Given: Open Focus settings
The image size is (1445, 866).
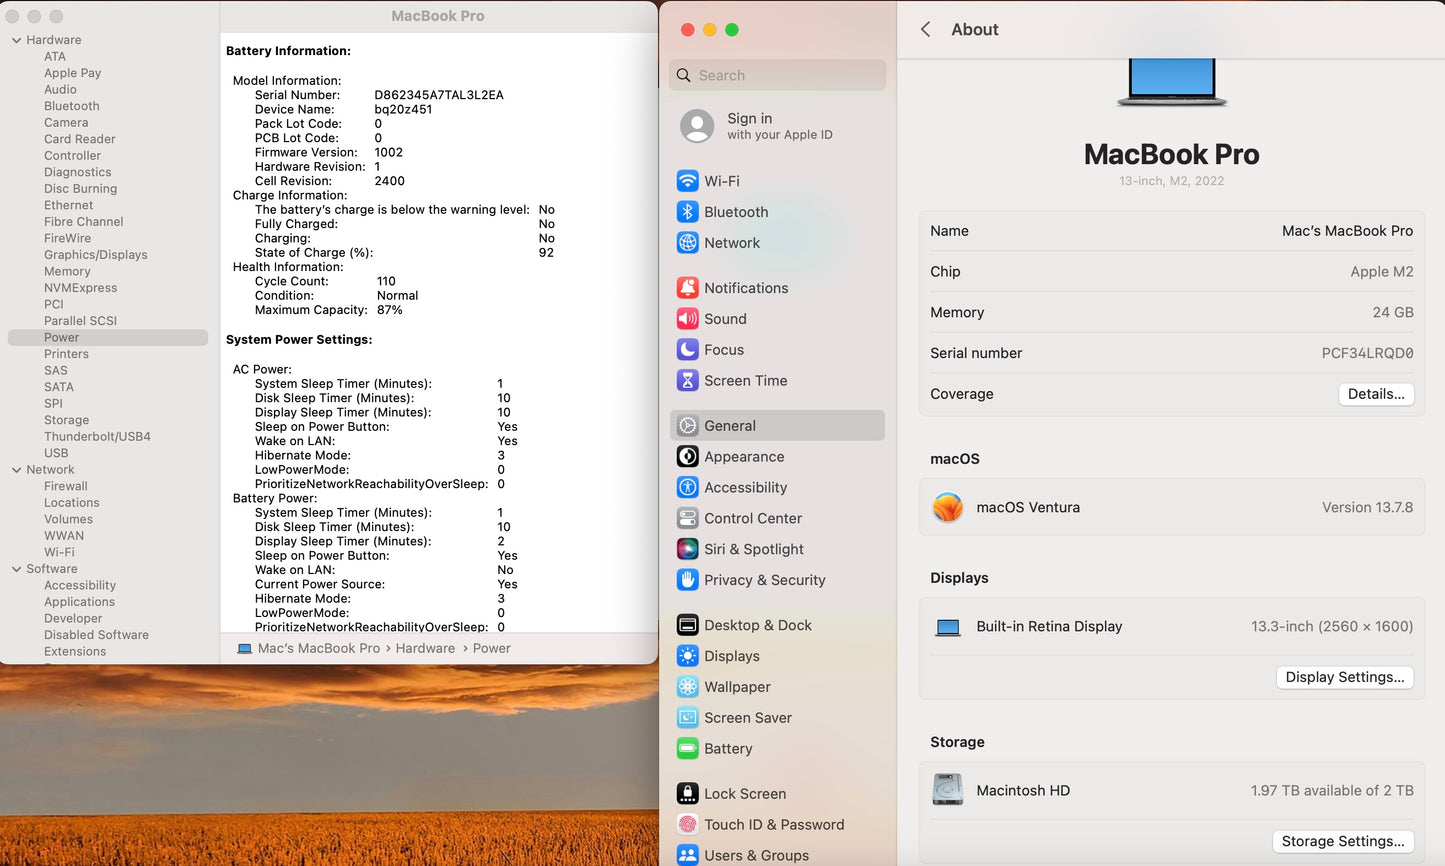Looking at the screenshot, I should [x=687, y=349].
